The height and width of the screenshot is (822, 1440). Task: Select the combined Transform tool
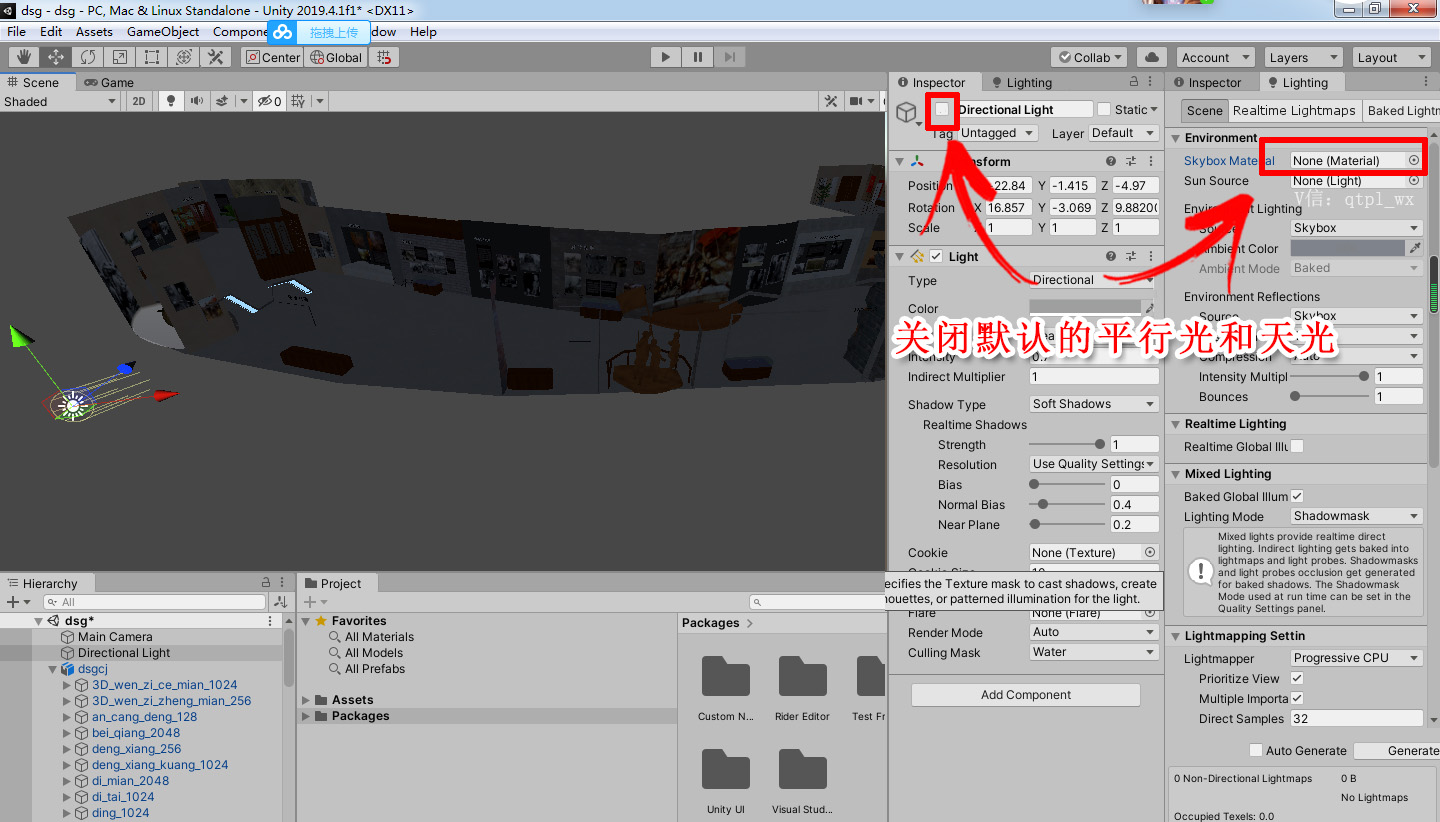coord(184,57)
